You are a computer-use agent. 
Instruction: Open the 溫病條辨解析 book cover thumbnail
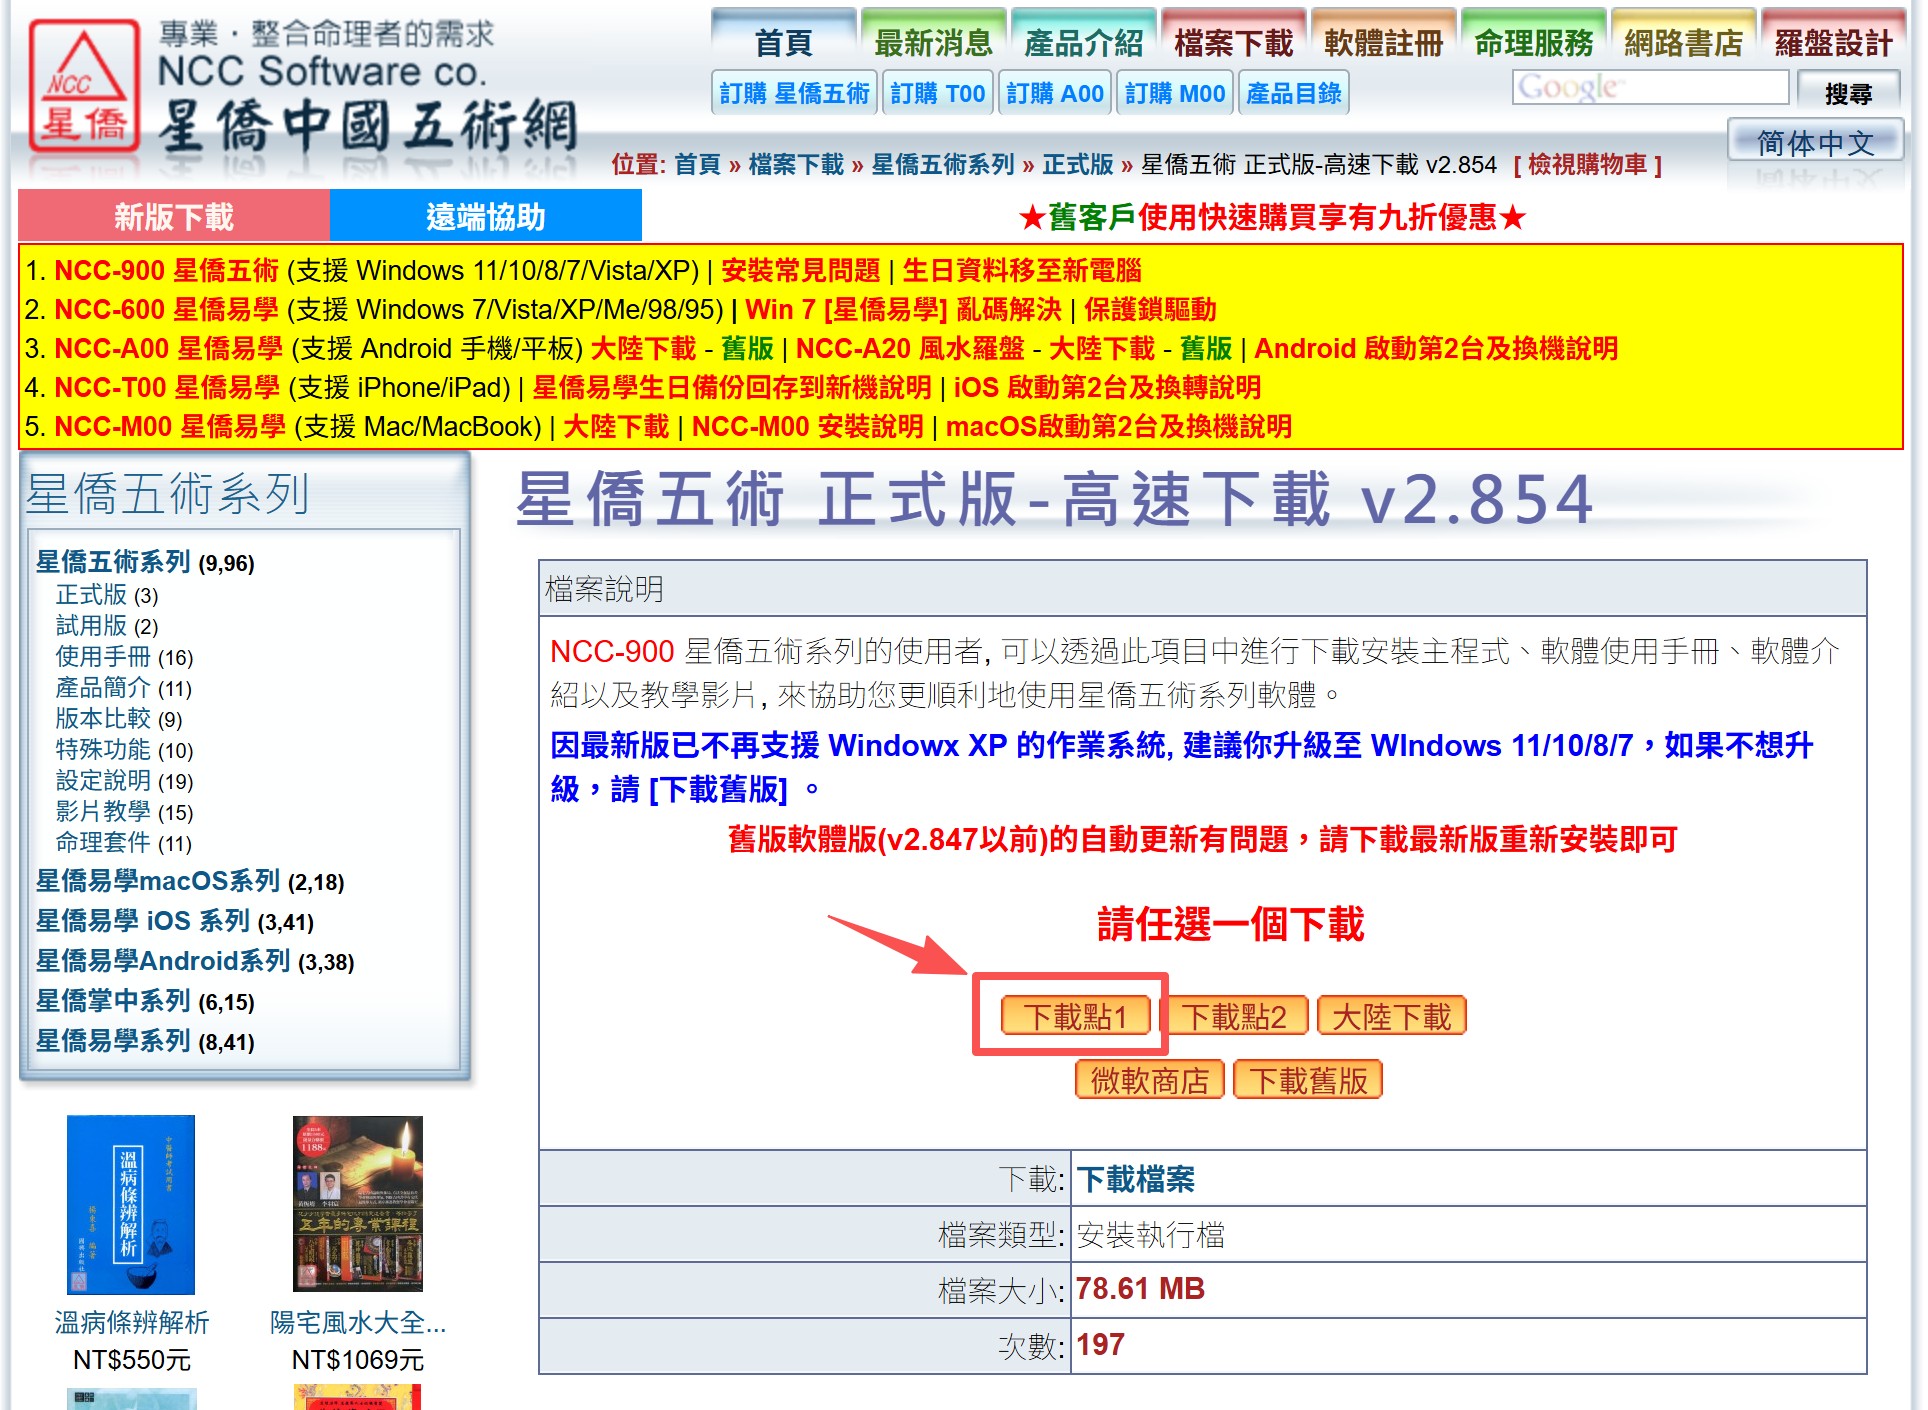[130, 1204]
